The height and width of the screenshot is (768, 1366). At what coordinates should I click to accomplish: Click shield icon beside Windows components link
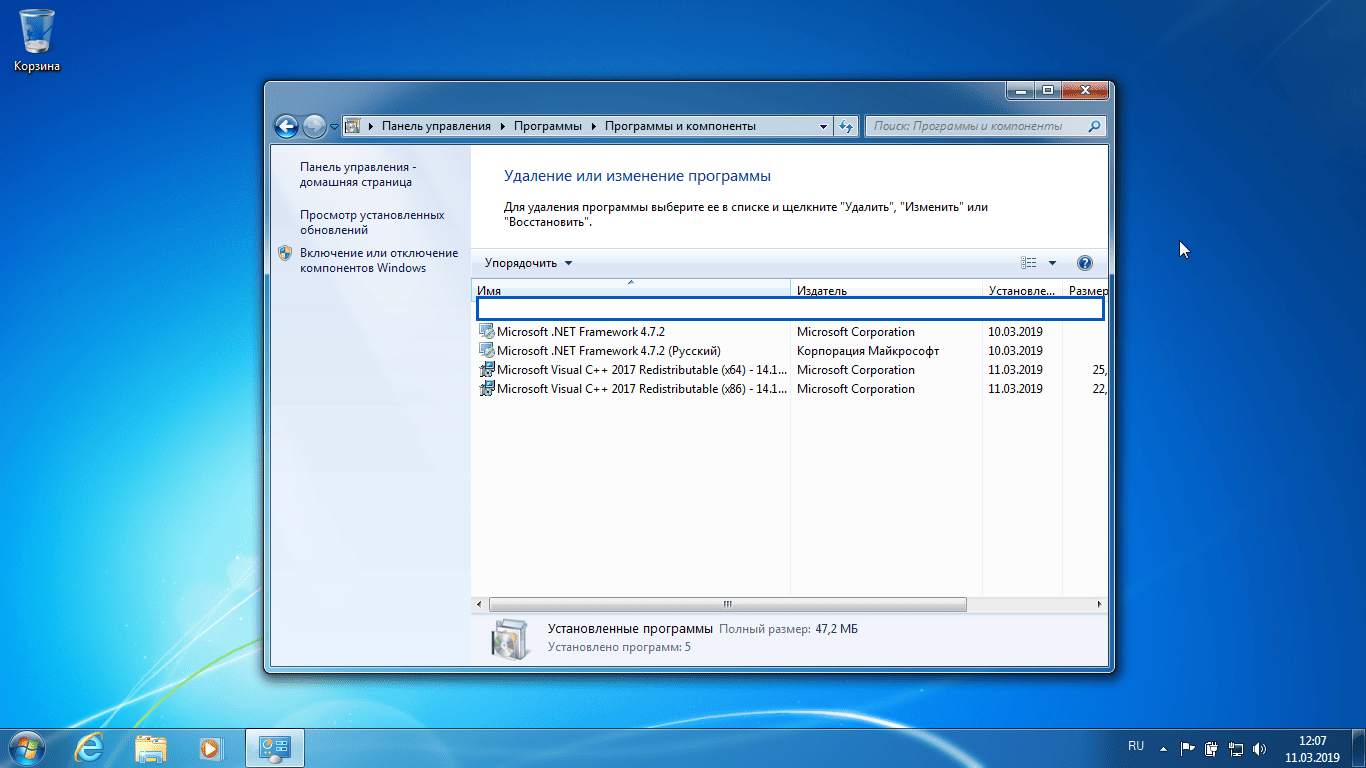coord(285,253)
